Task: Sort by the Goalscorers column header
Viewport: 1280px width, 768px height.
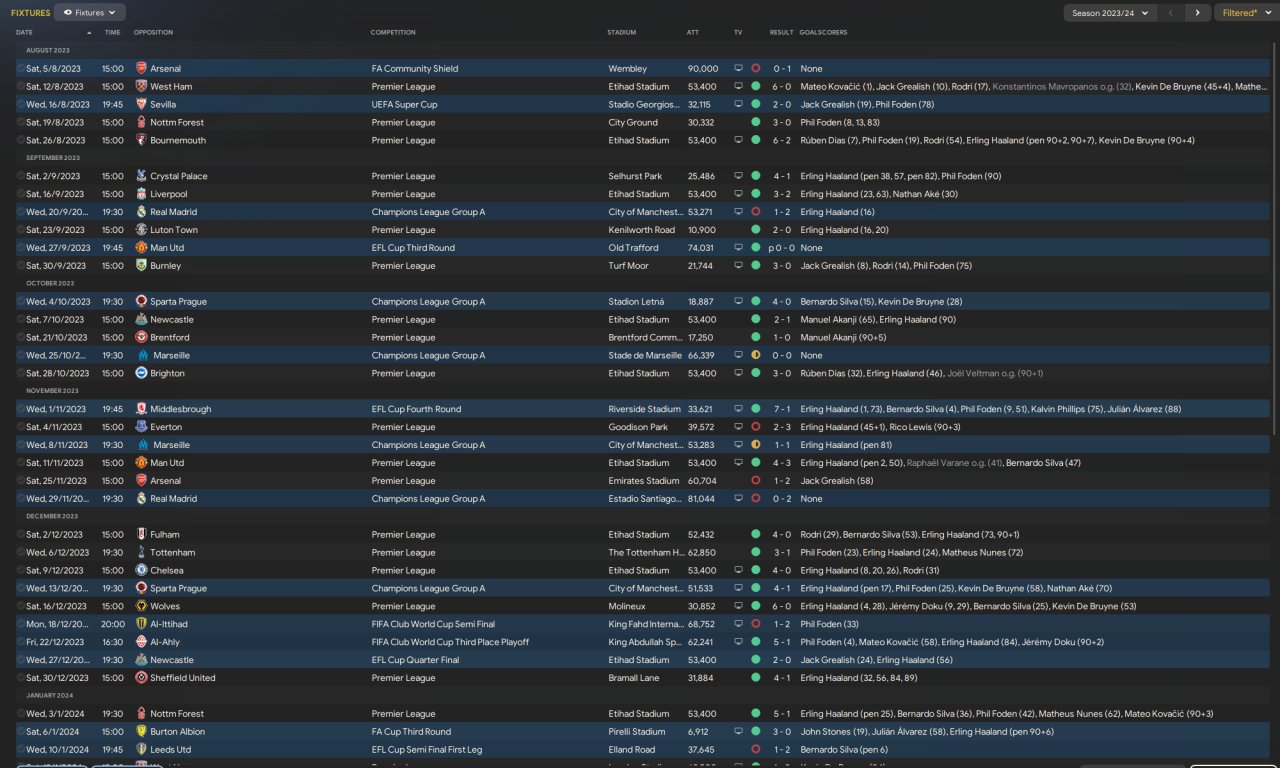Action: (x=823, y=32)
